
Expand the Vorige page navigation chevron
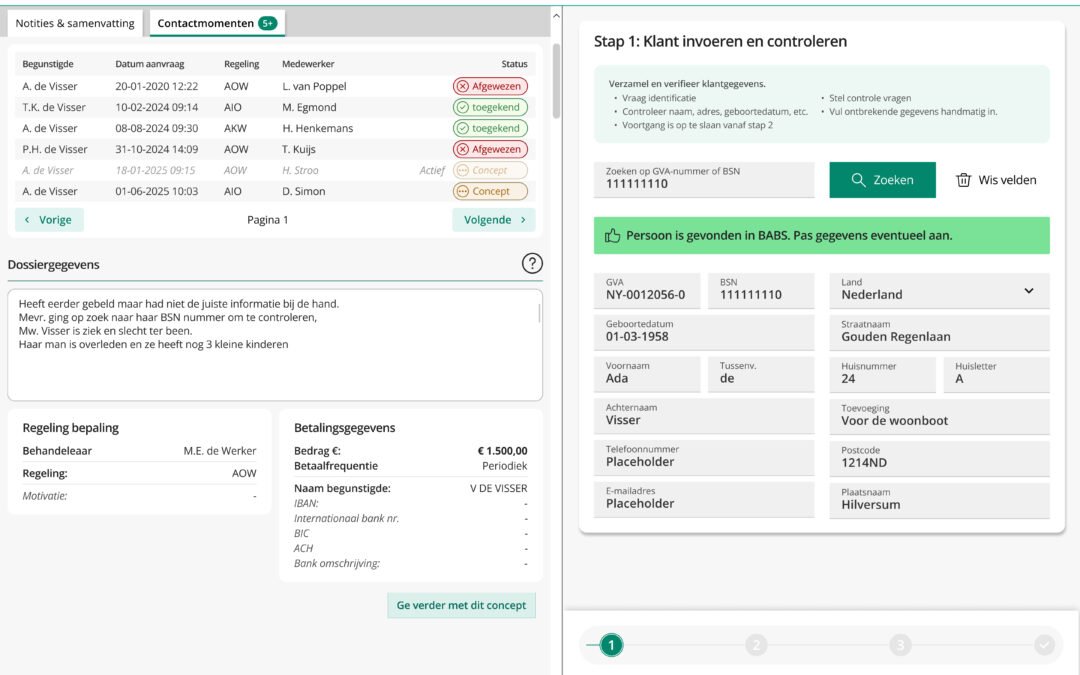(x=28, y=219)
